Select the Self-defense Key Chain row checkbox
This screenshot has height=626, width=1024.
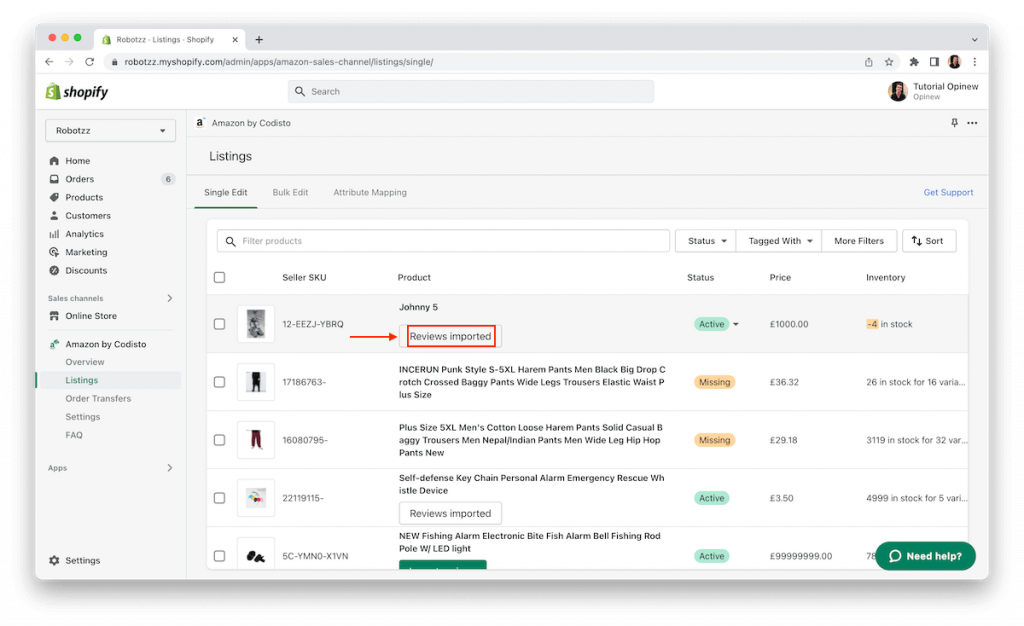click(219, 498)
